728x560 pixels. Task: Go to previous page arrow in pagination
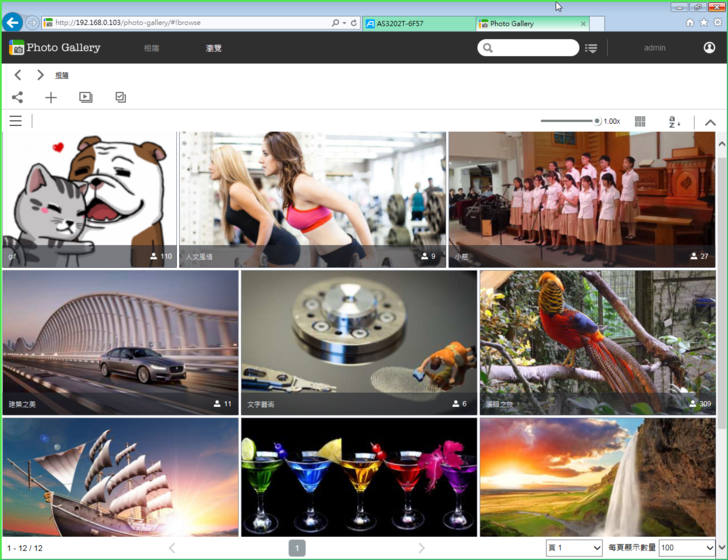pos(172,548)
